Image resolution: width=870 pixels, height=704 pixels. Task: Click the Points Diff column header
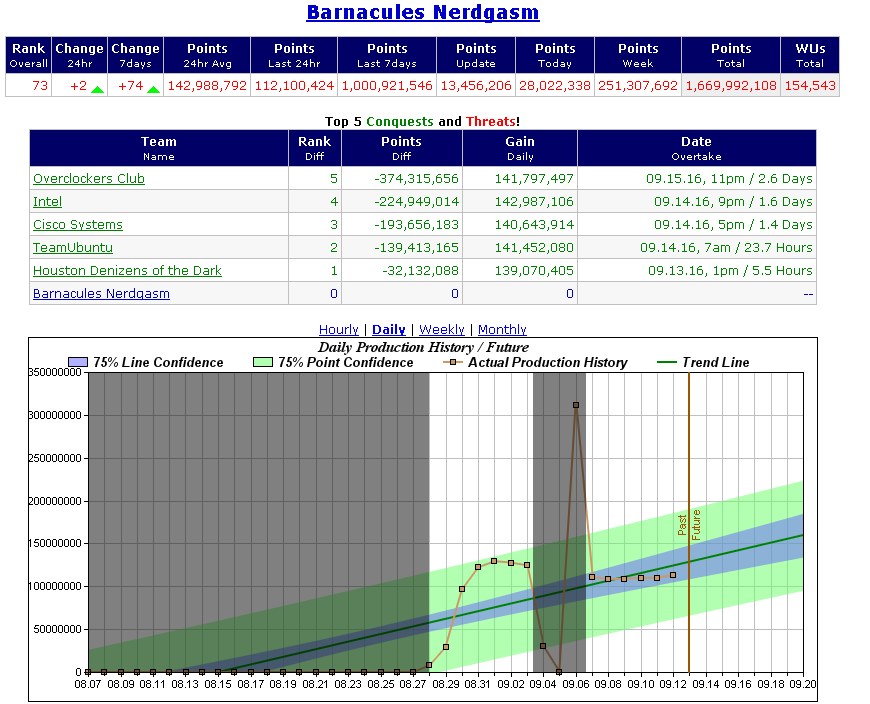[x=402, y=148]
